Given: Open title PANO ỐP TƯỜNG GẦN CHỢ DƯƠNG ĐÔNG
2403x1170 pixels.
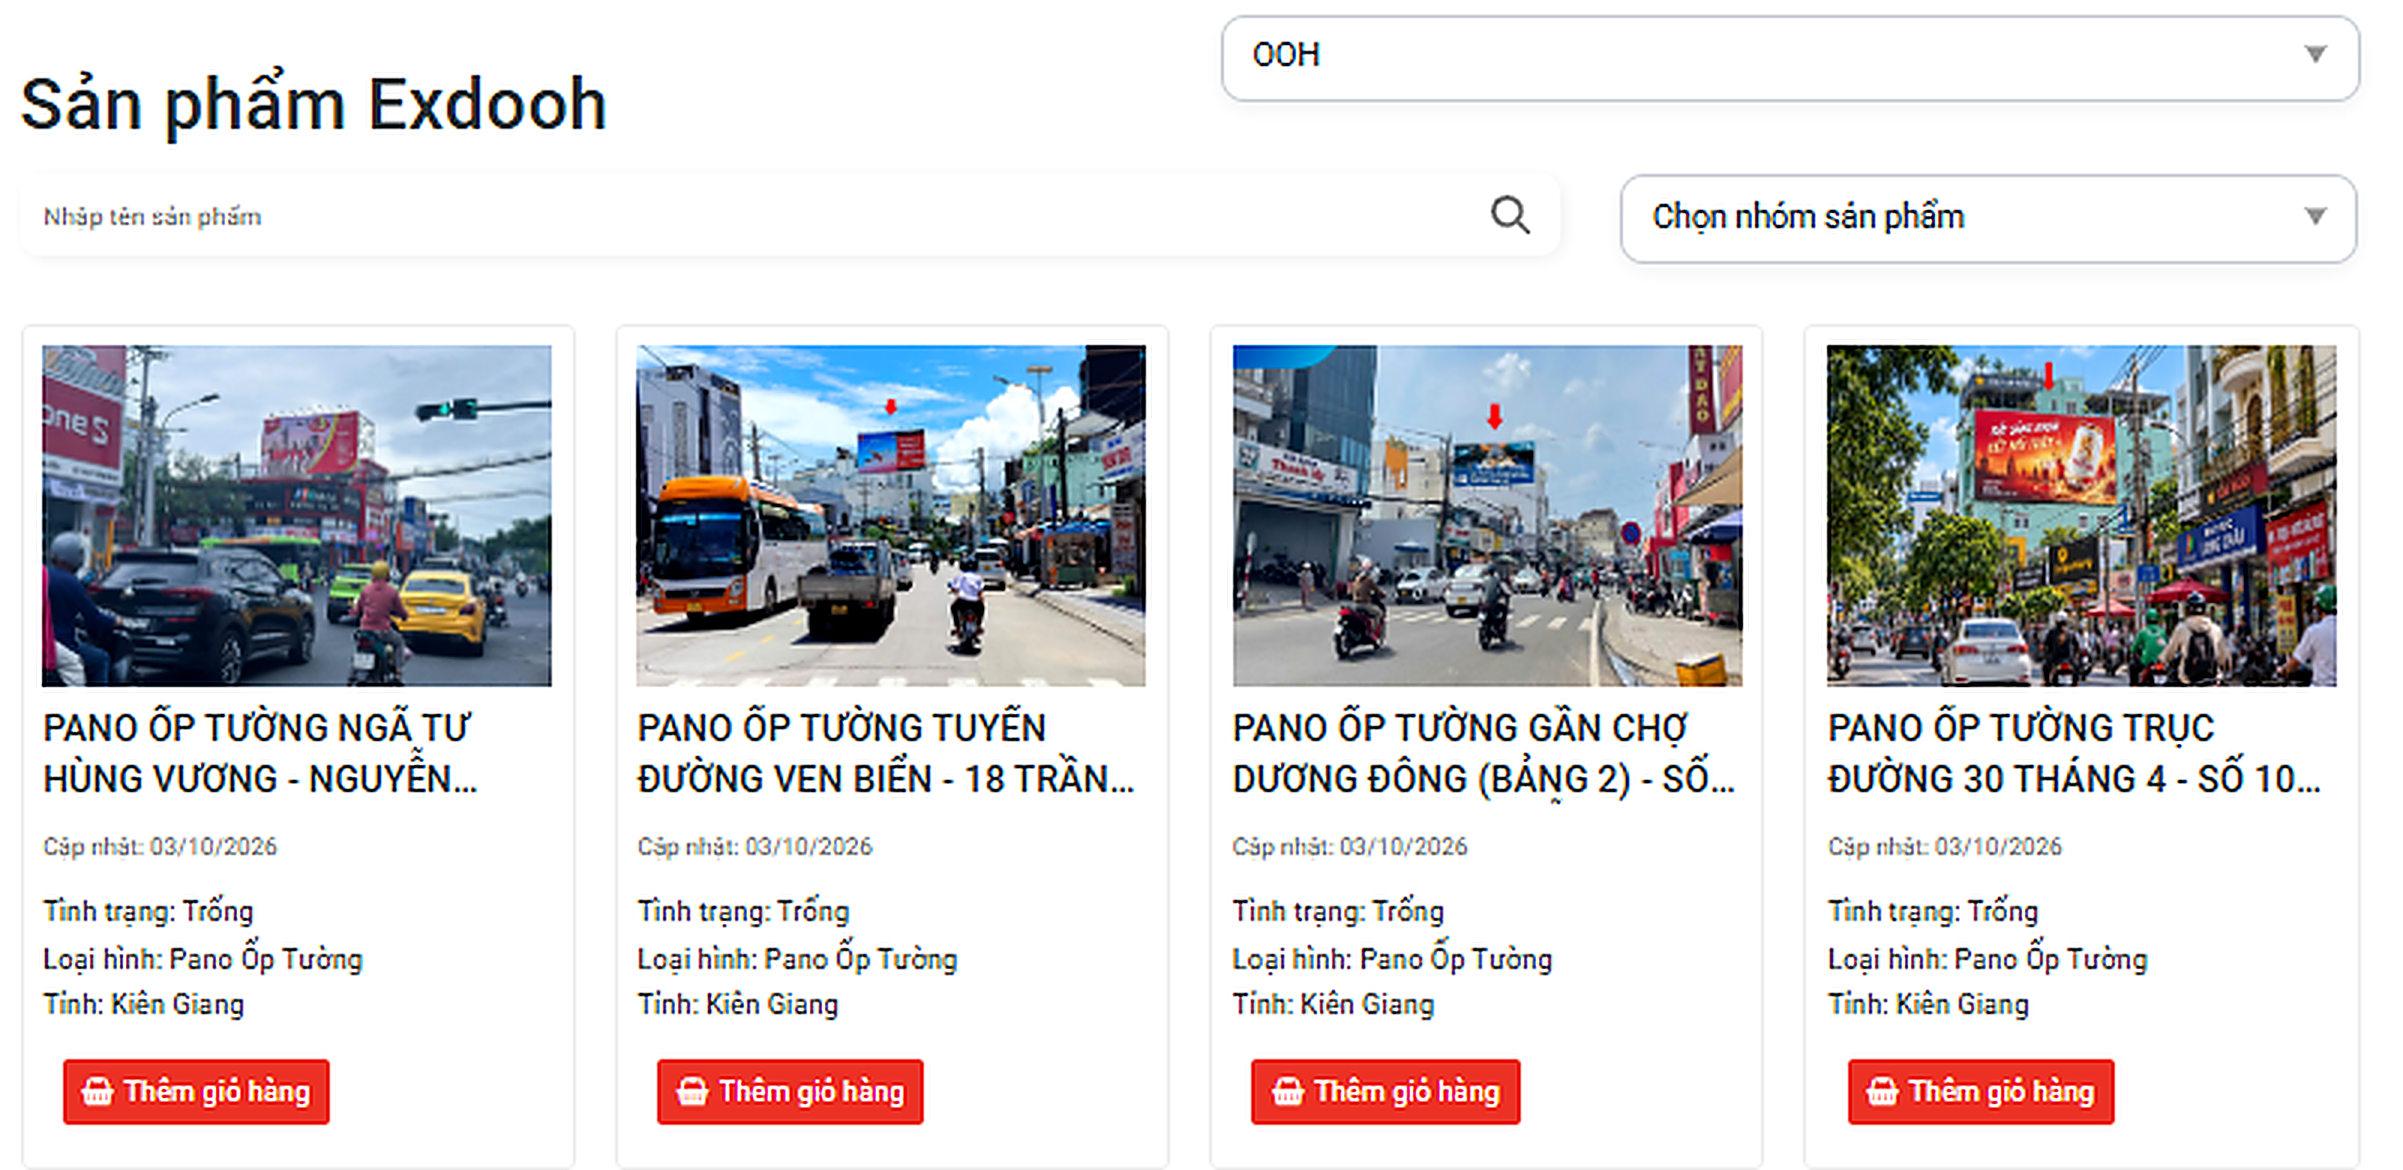Looking at the screenshot, I should 1484,753.
